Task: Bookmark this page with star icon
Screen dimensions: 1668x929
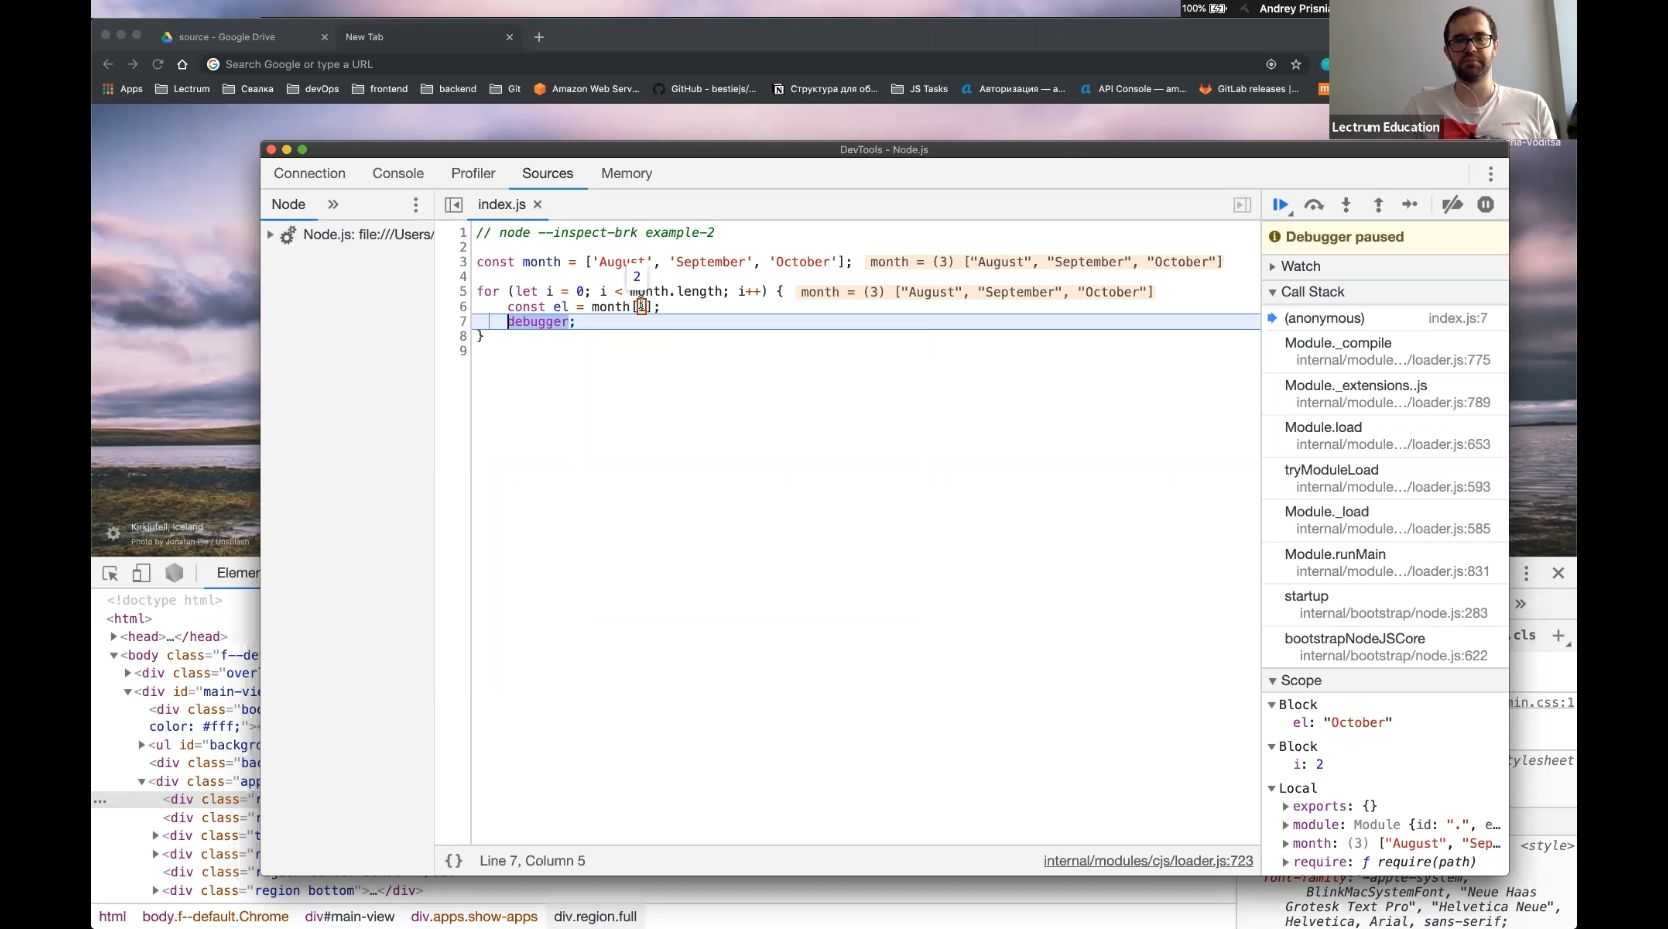Action: pos(1296,64)
